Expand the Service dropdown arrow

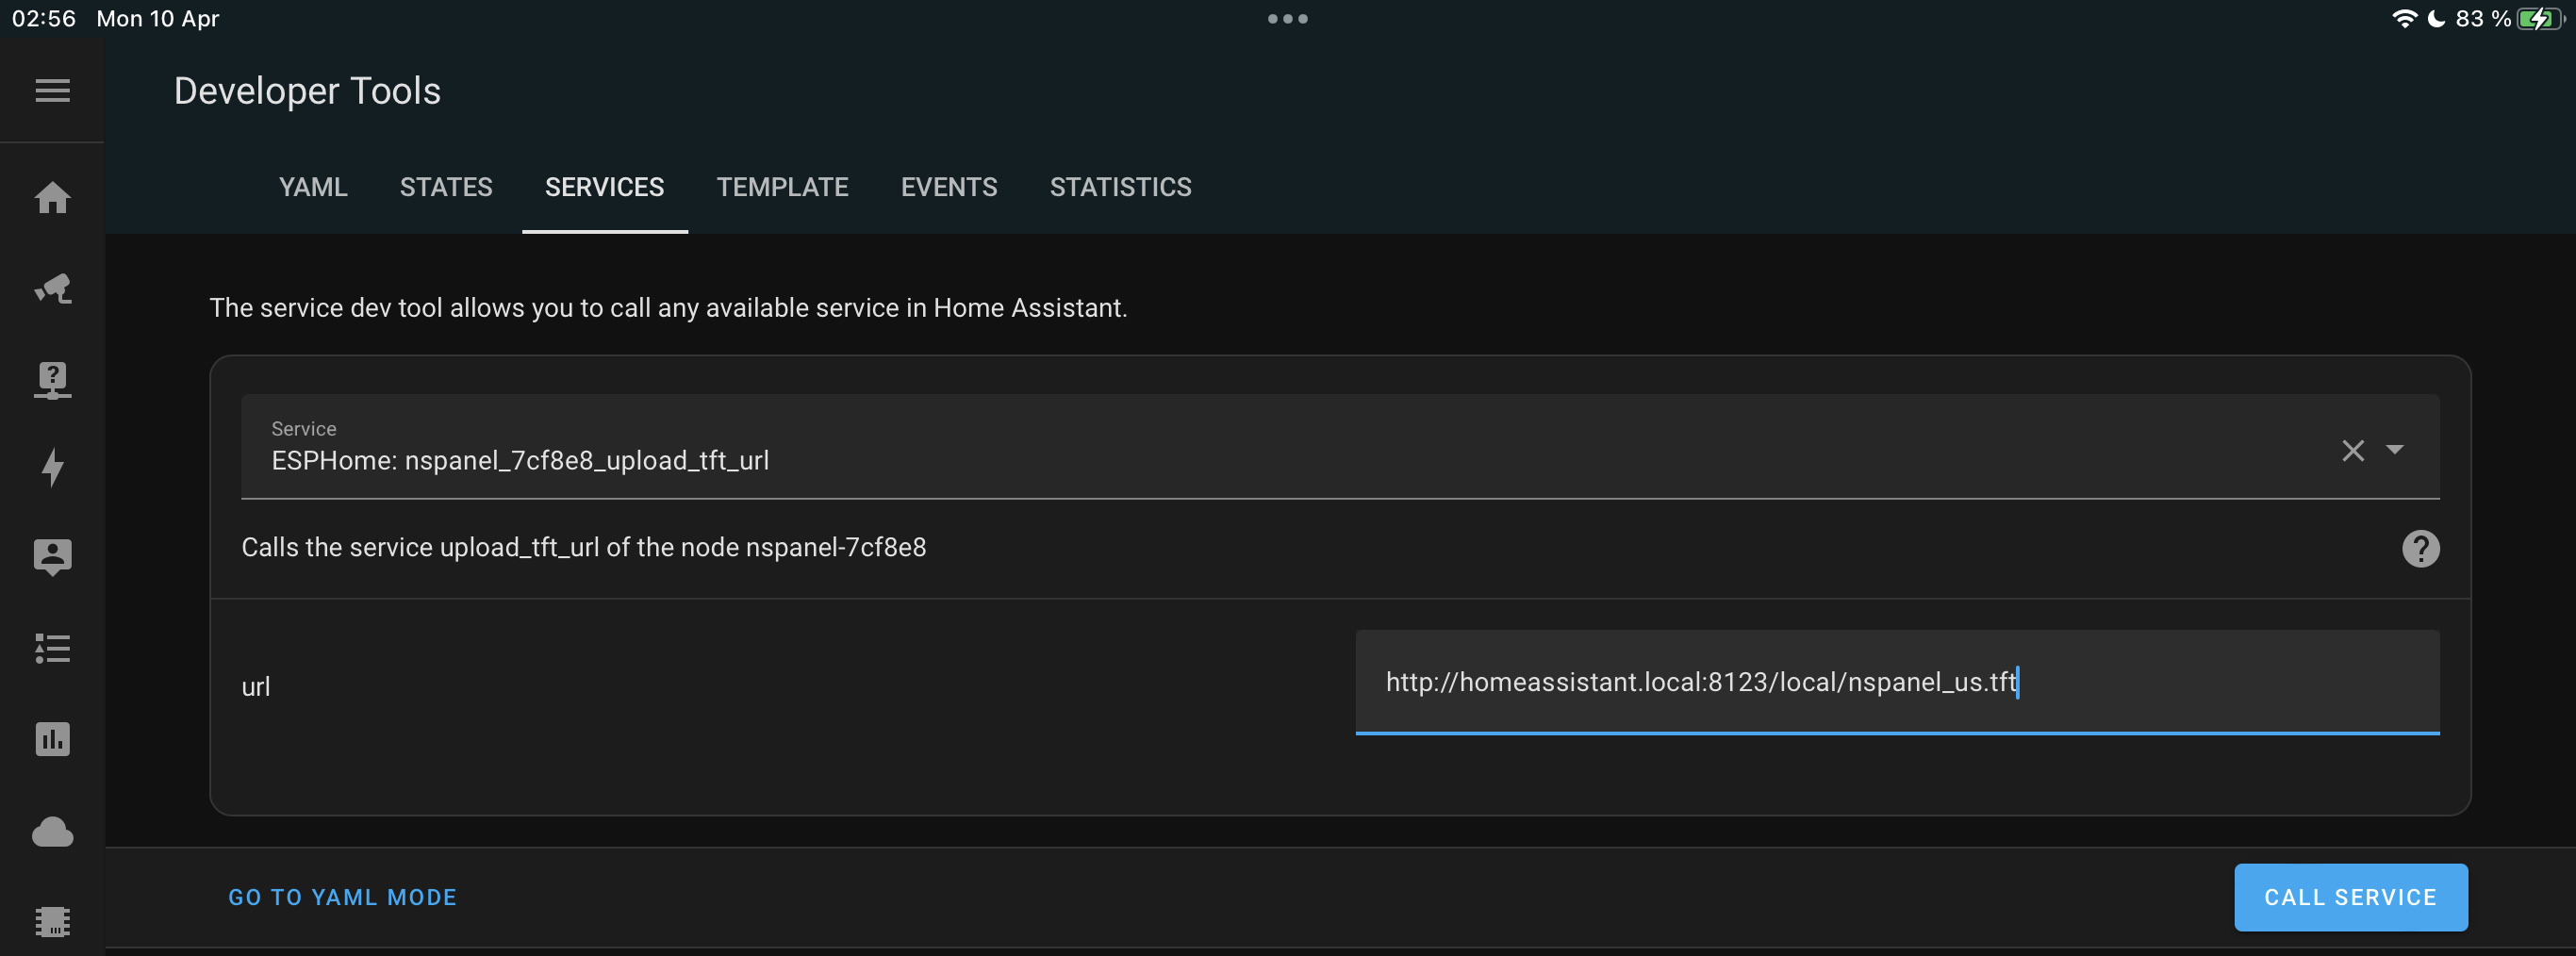2396,451
